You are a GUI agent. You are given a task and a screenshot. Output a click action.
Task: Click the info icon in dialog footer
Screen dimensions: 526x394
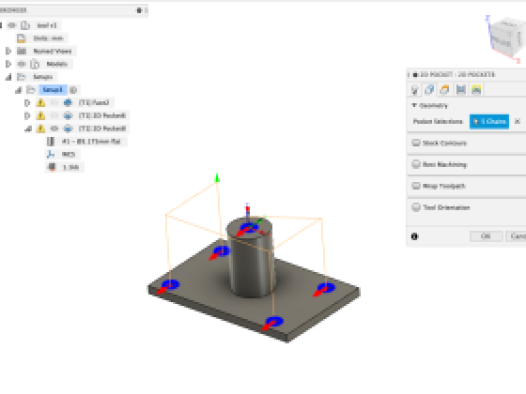pyautogui.click(x=415, y=236)
